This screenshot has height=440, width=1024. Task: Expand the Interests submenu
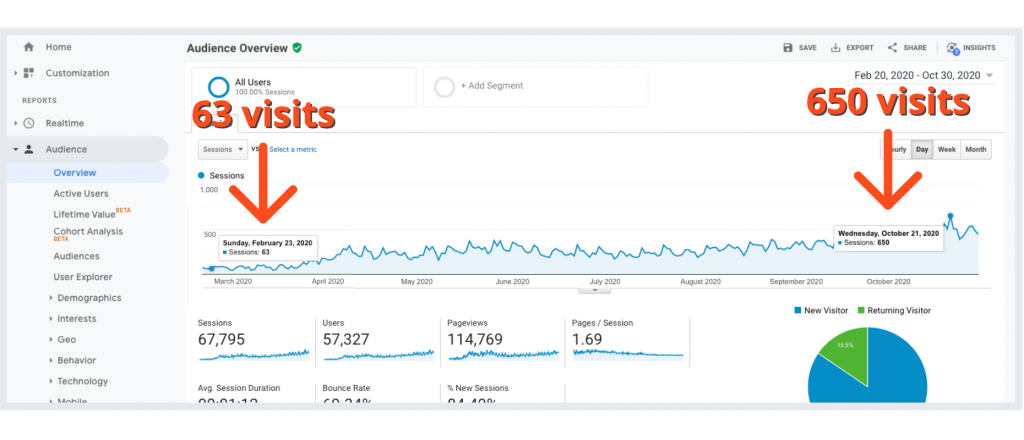pyautogui.click(x=51, y=319)
